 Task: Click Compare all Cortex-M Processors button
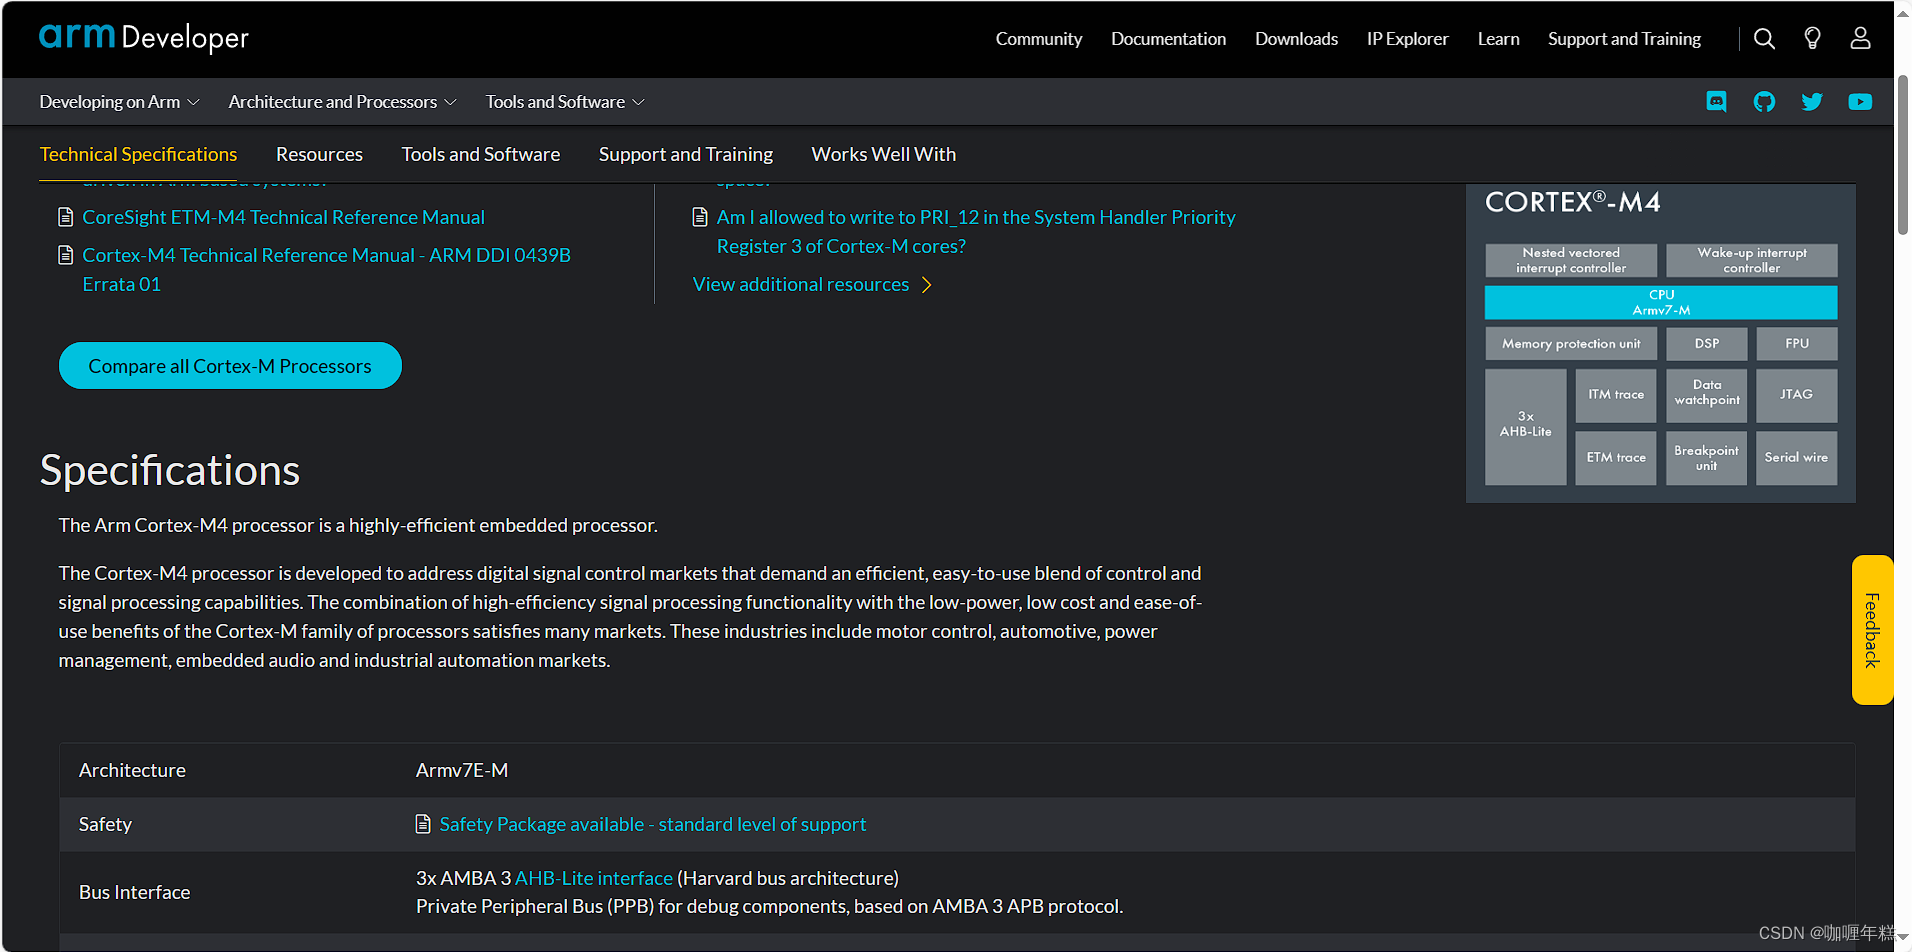230,366
